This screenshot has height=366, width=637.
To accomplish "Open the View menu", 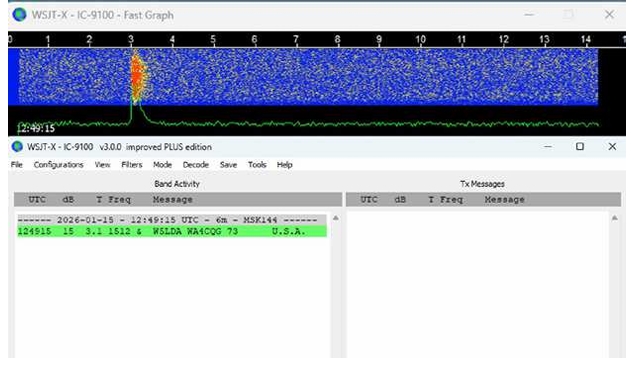I will click(102, 165).
